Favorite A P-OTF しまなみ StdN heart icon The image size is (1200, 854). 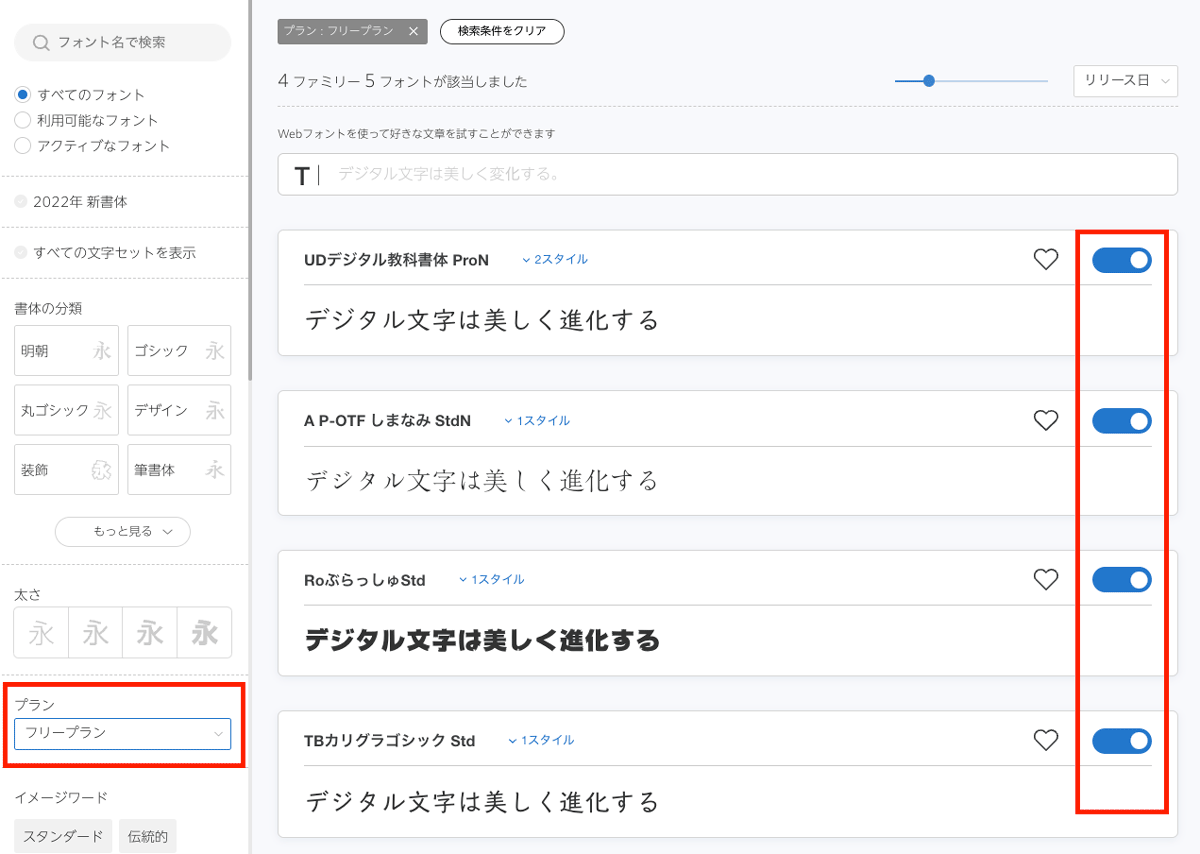1045,421
